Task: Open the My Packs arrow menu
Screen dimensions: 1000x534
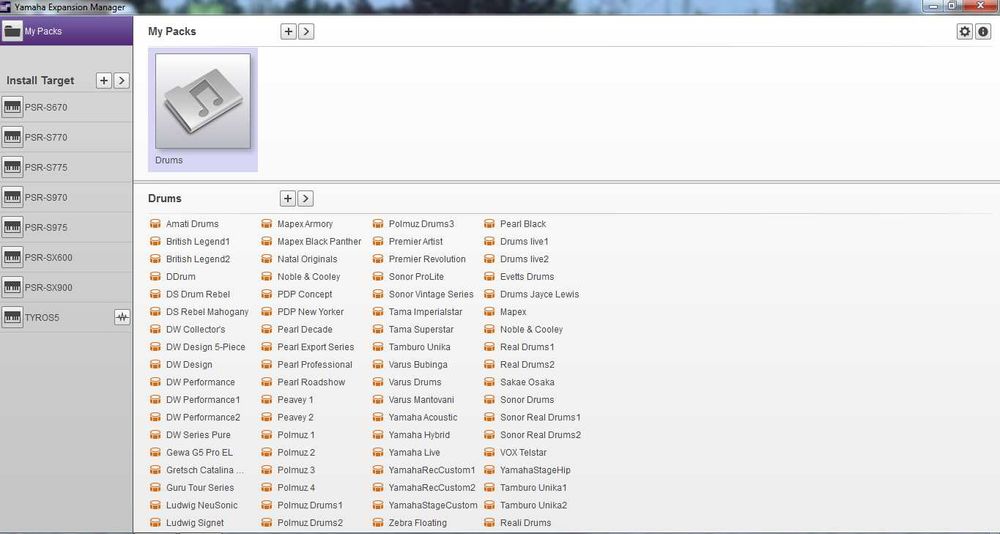Action: (x=306, y=31)
